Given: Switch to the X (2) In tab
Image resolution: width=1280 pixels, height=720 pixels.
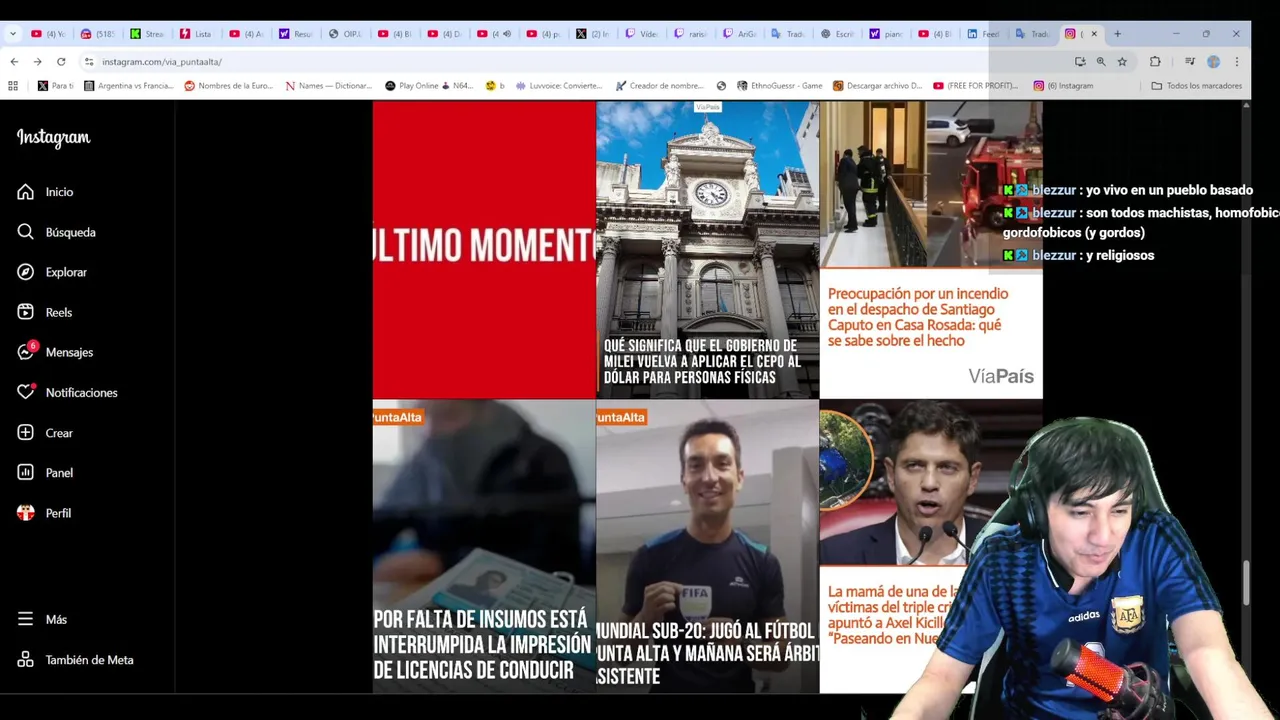Looking at the screenshot, I should click(592, 34).
